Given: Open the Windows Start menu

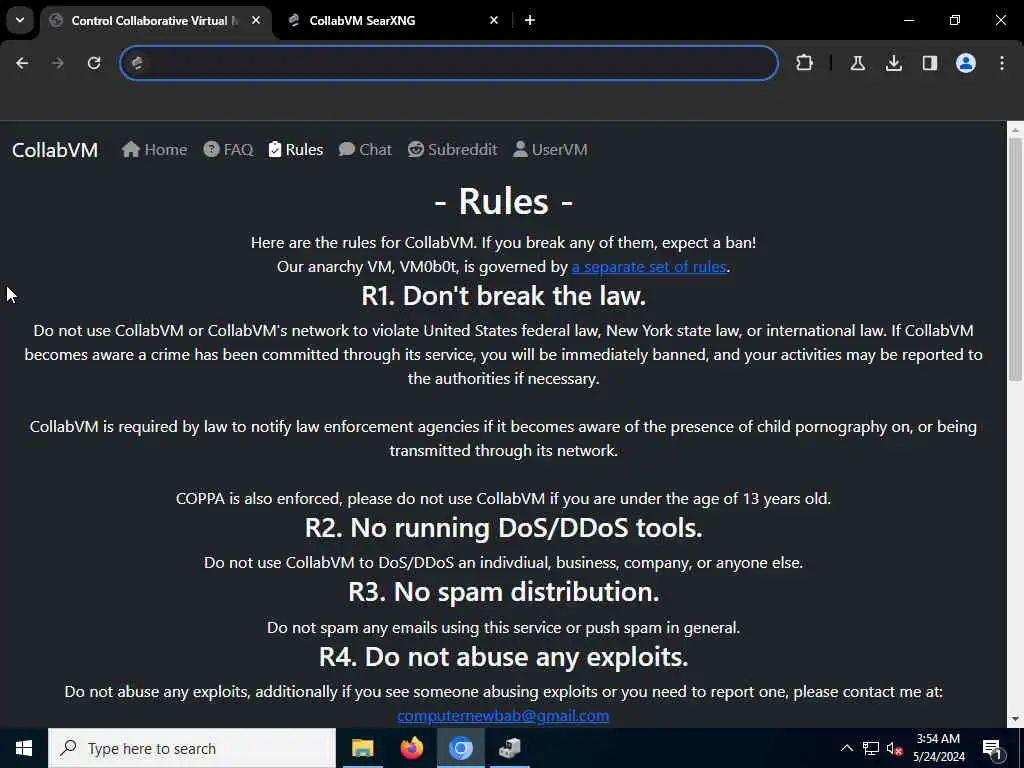Looking at the screenshot, I should pyautogui.click(x=24, y=748).
